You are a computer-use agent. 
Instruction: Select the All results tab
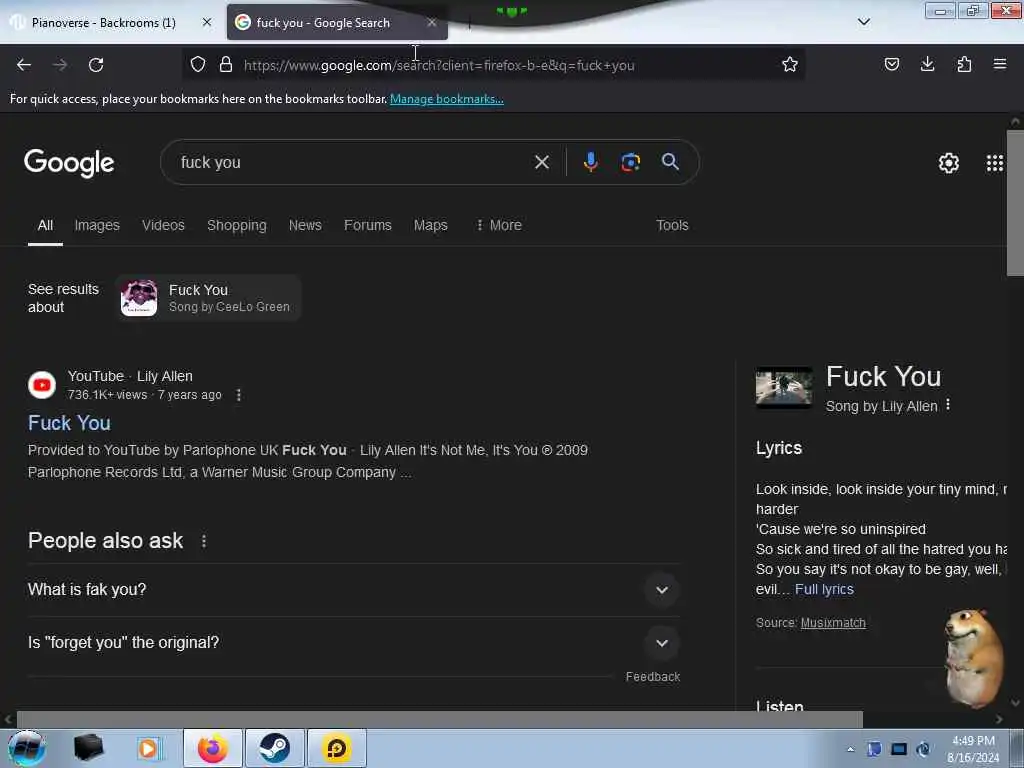[x=45, y=225]
